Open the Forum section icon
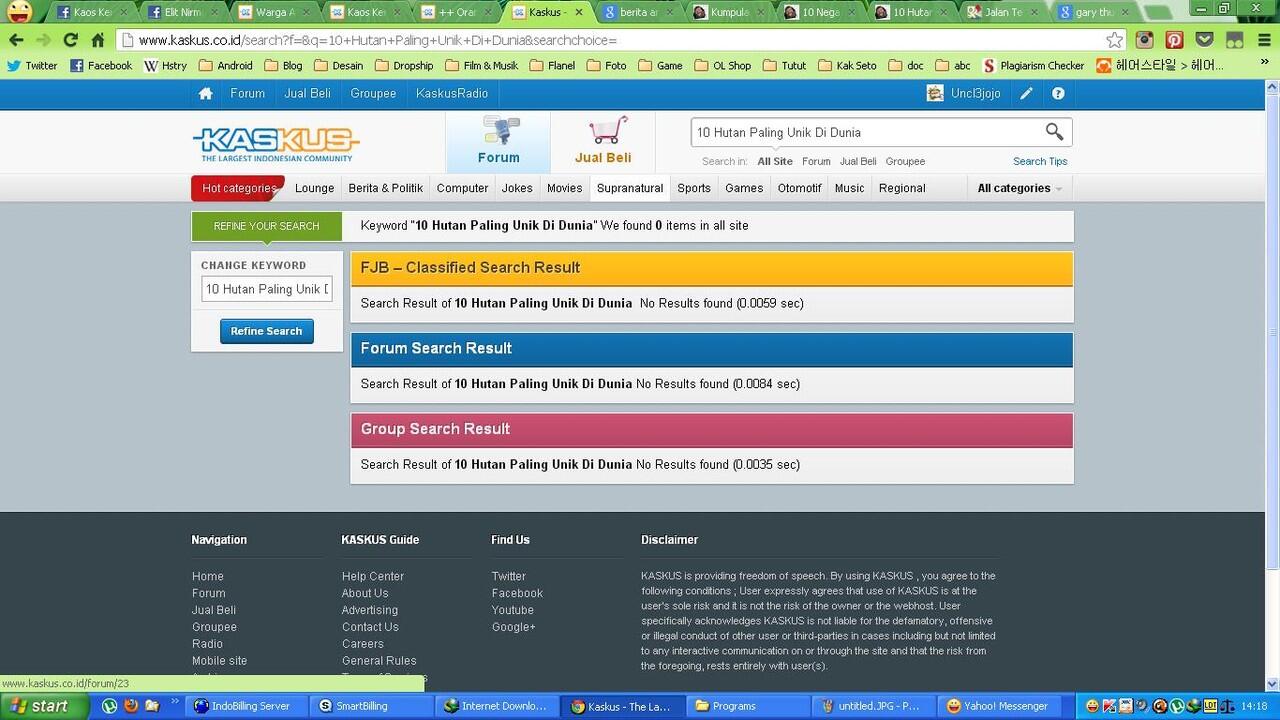The image size is (1280, 720). pyautogui.click(x=498, y=141)
